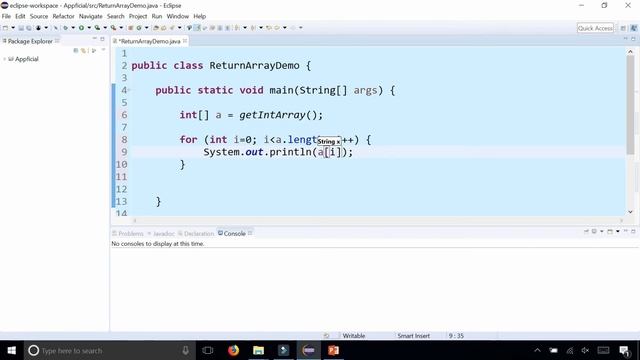Image resolution: width=640 pixels, height=360 pixels.
Task: Maximize the Console panel
Action: pos(633,231)
